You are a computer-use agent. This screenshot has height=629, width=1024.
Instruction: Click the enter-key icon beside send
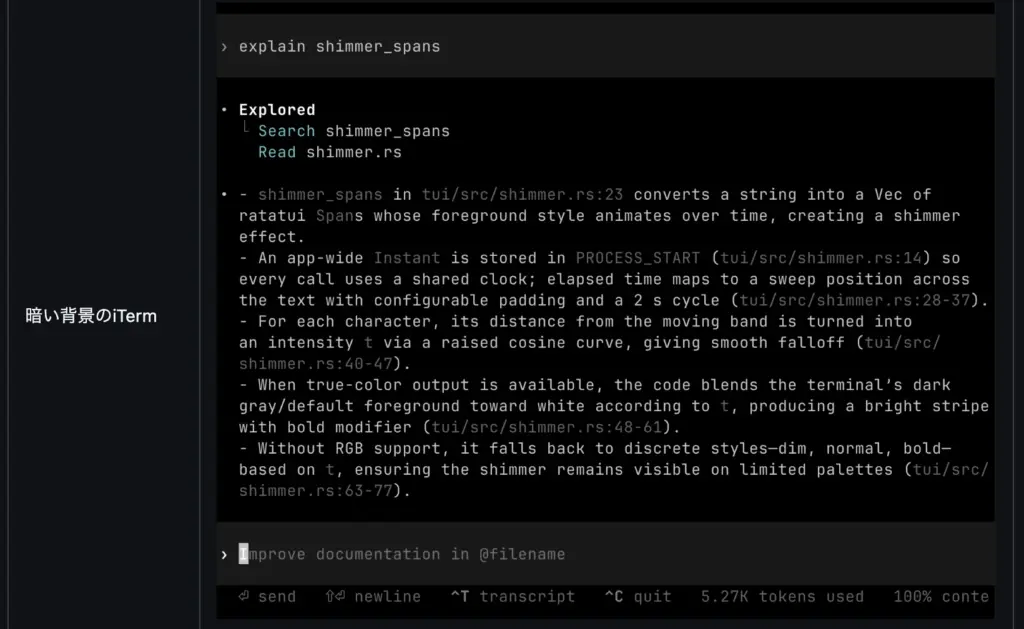tap(243, 597)
